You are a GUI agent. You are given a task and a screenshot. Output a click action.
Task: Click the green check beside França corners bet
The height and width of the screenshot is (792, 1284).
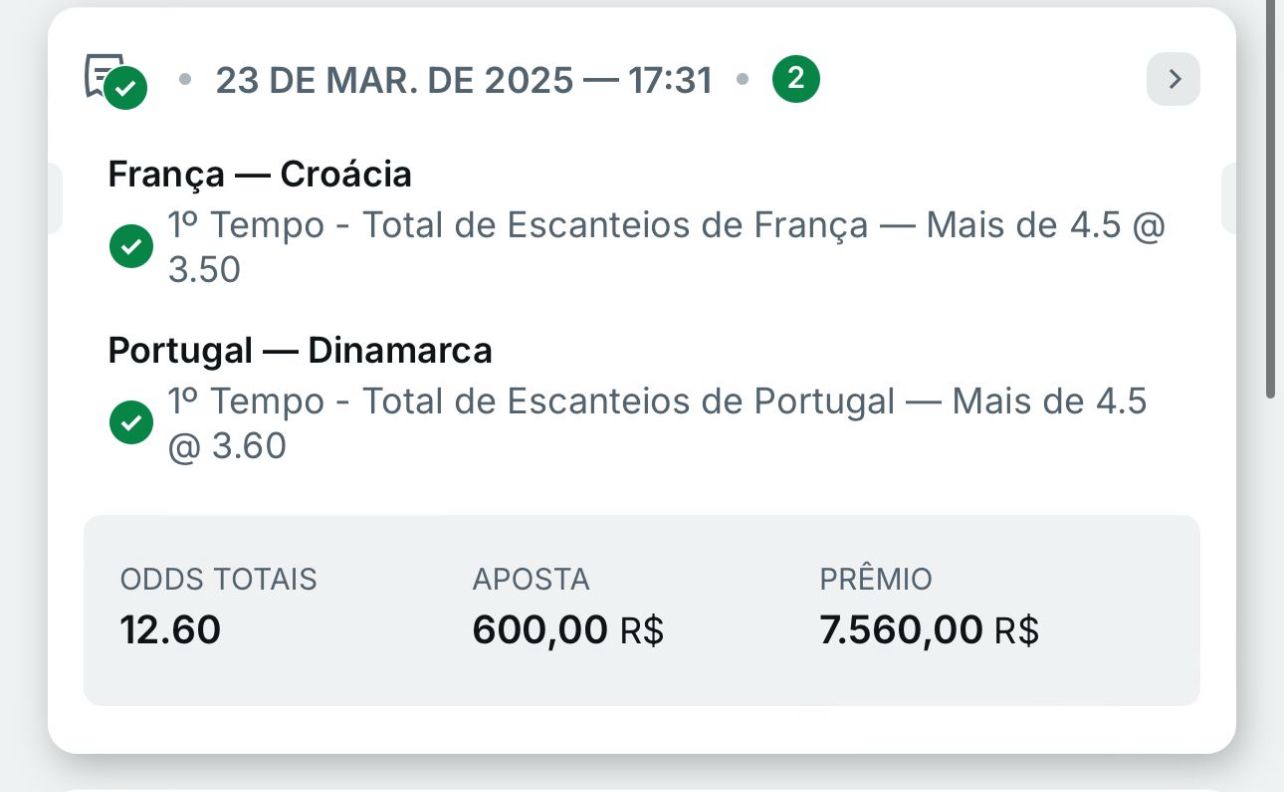tap(131, 245)
